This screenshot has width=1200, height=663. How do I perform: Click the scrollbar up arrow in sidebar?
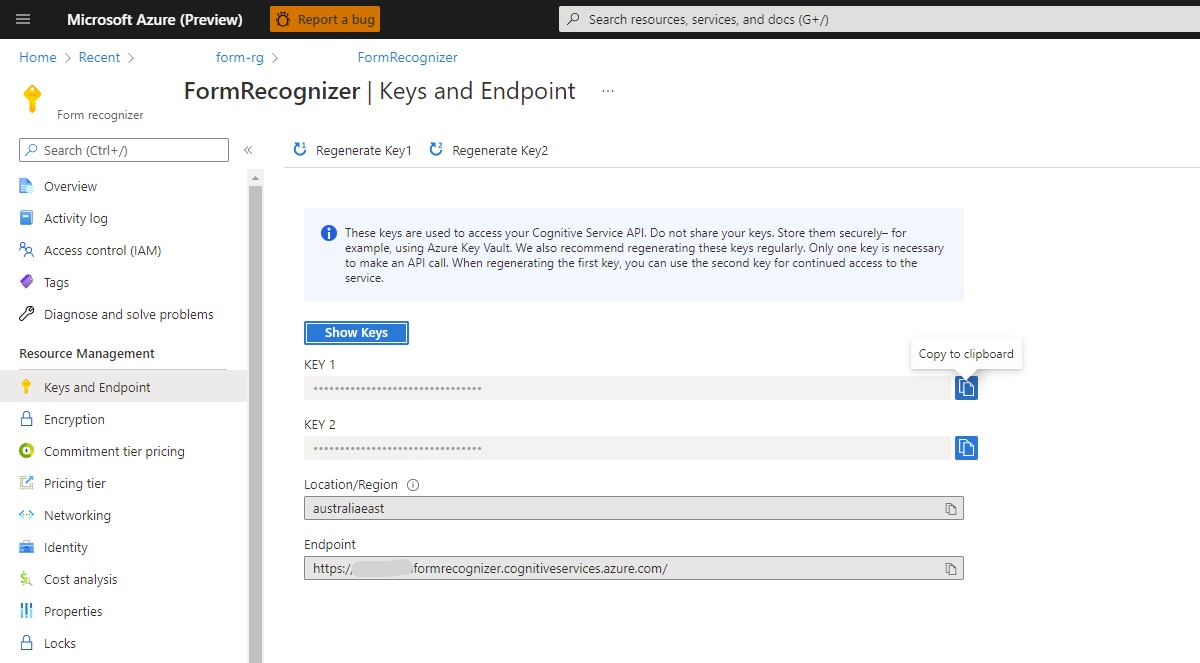255,177
